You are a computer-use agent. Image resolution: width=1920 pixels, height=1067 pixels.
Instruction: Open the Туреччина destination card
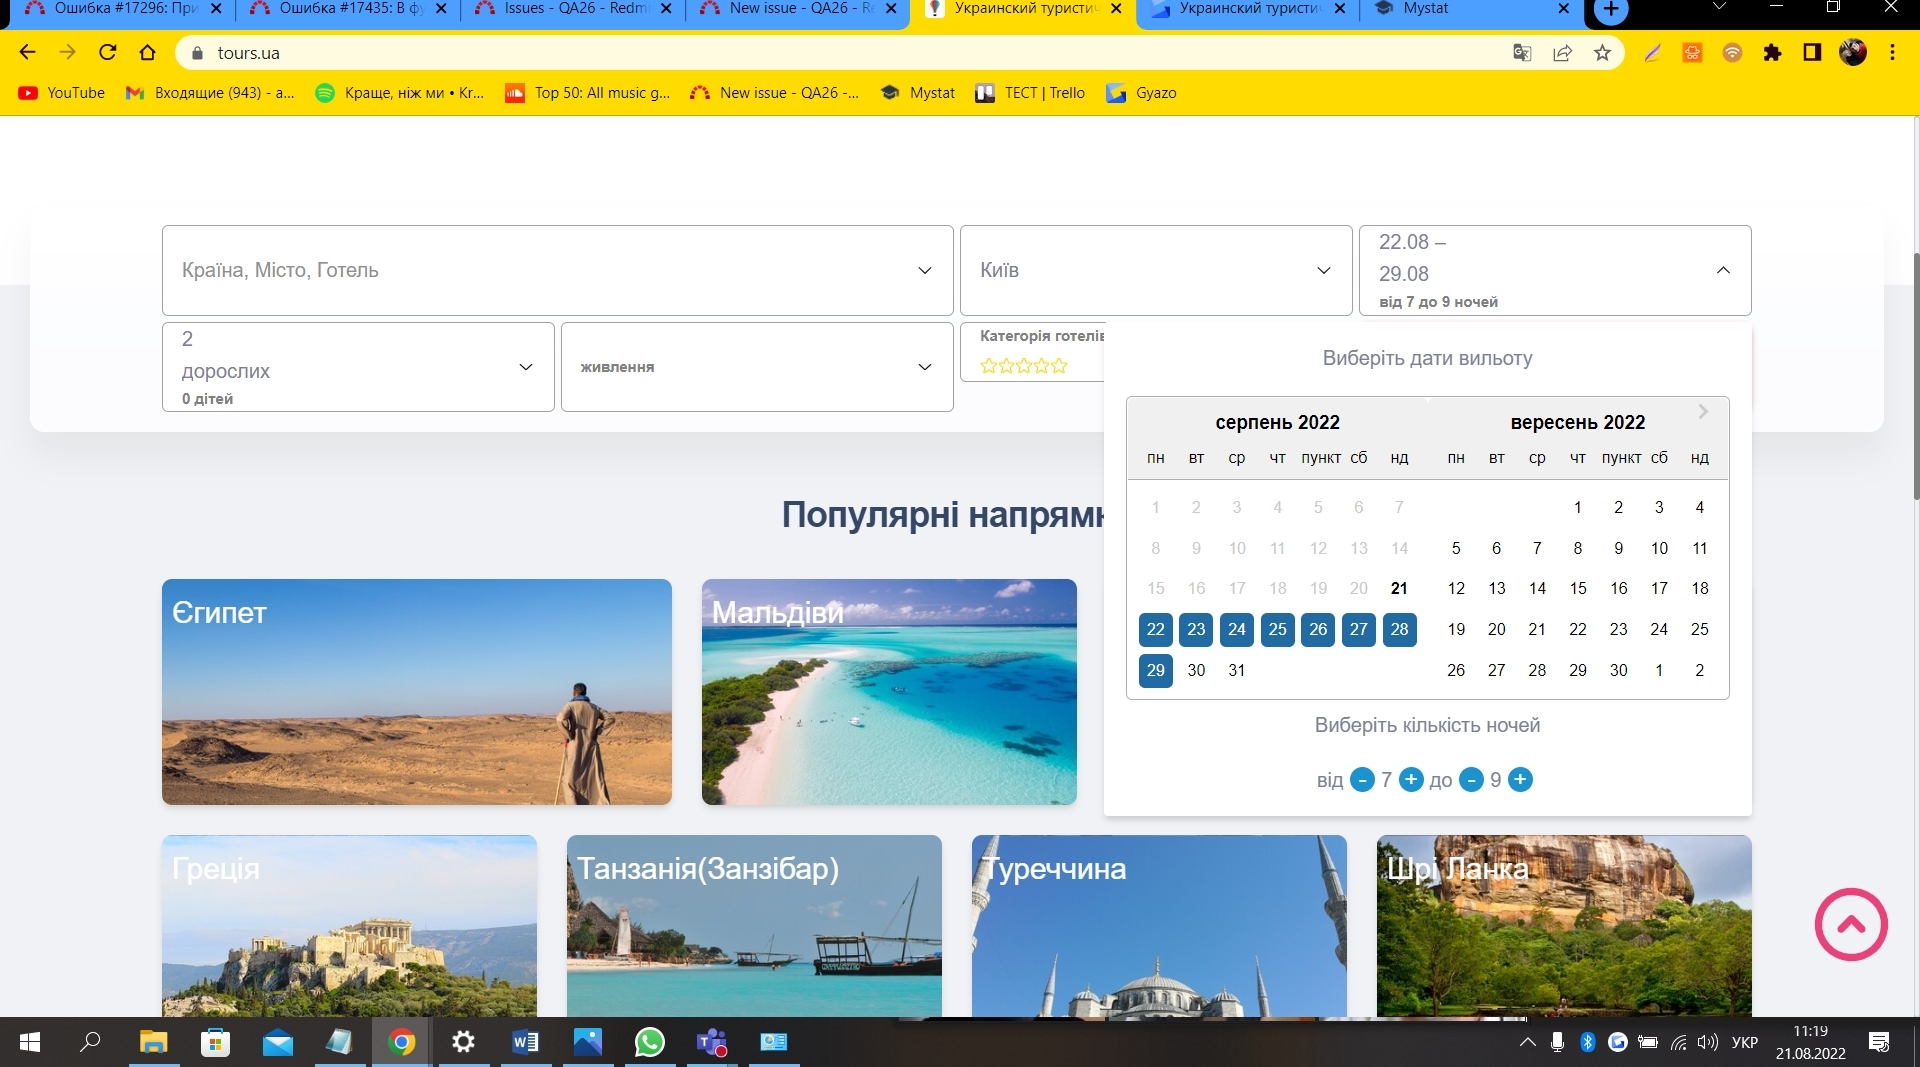point(1159,926)
